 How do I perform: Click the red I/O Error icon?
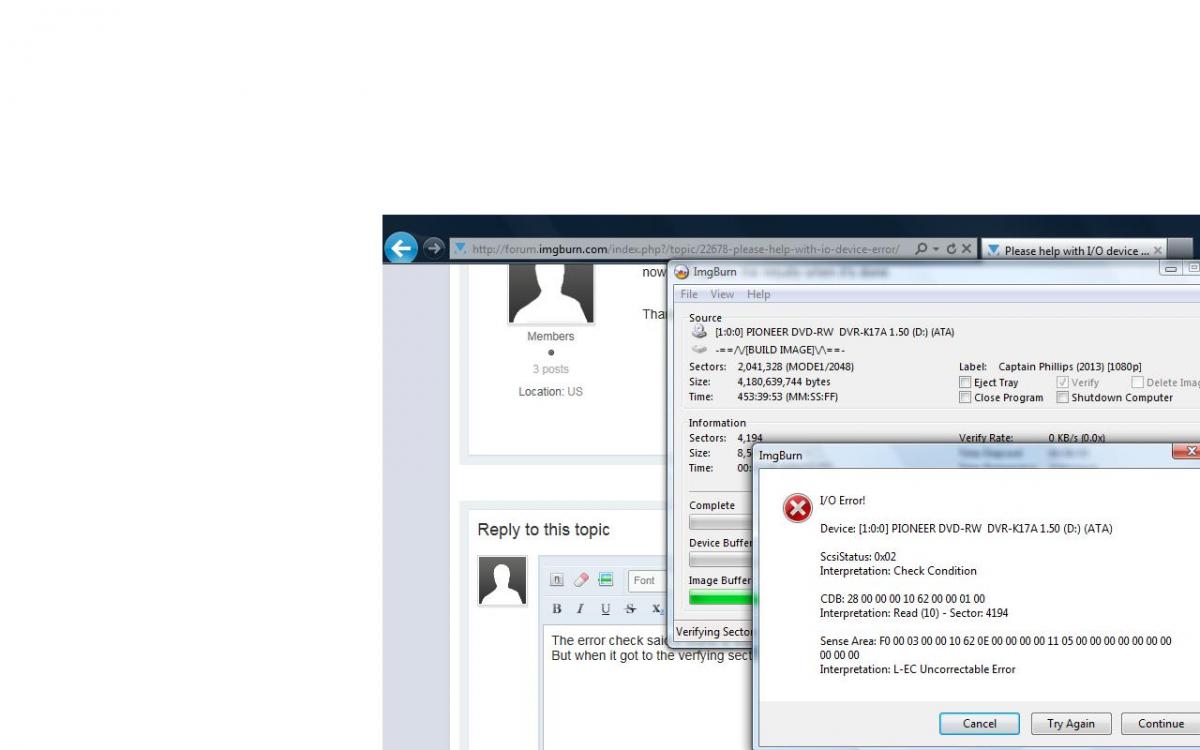coord(797,509)
